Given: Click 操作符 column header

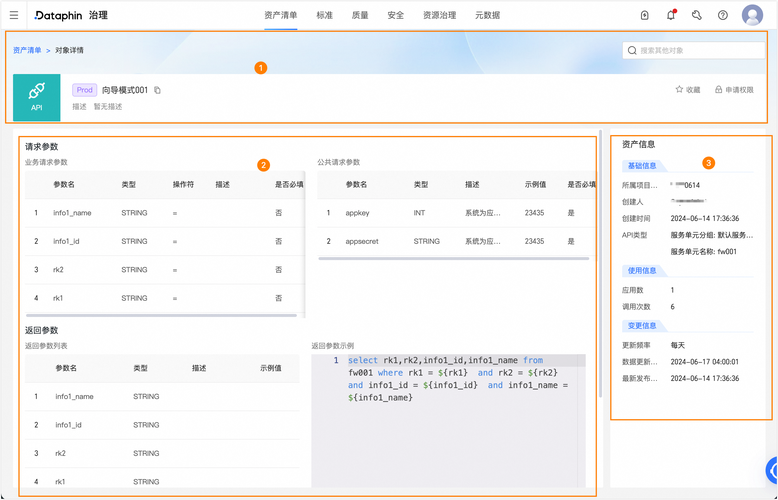Looking at the screenshot, I should point(183,185).
